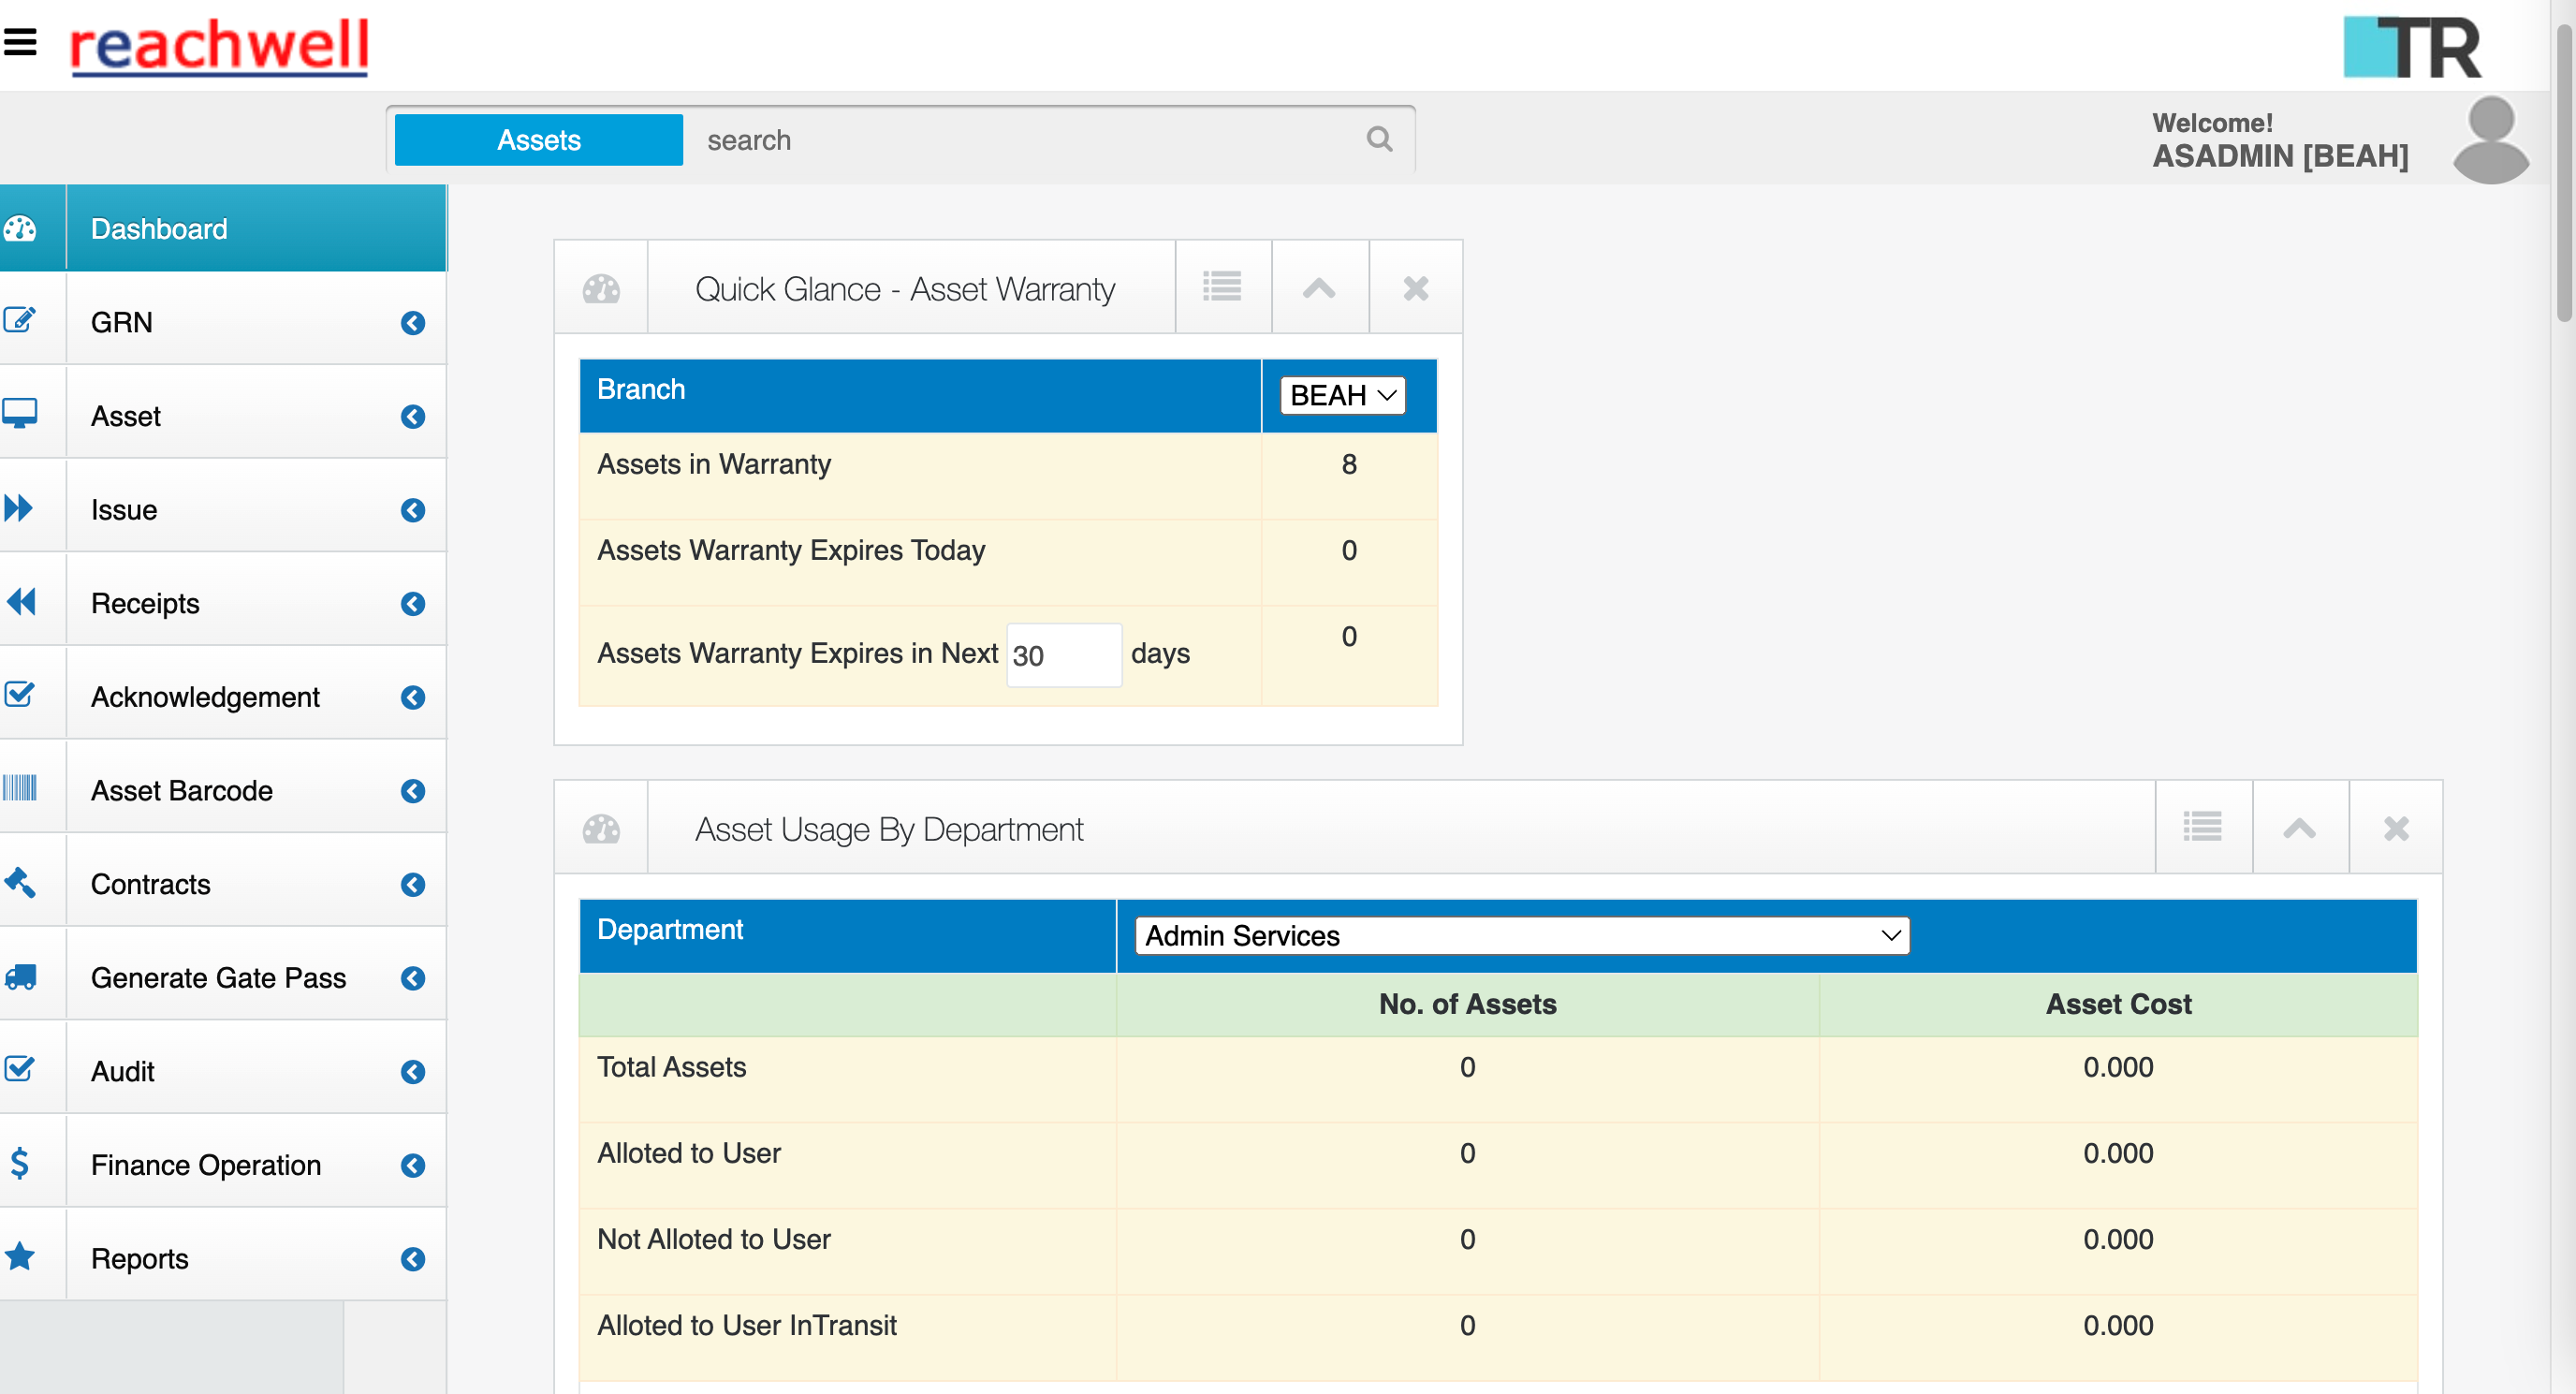Viewport: 2576px width, 1394px height.
Task: Open the hamburger menu at top left
Action: (x=20, y=41)
